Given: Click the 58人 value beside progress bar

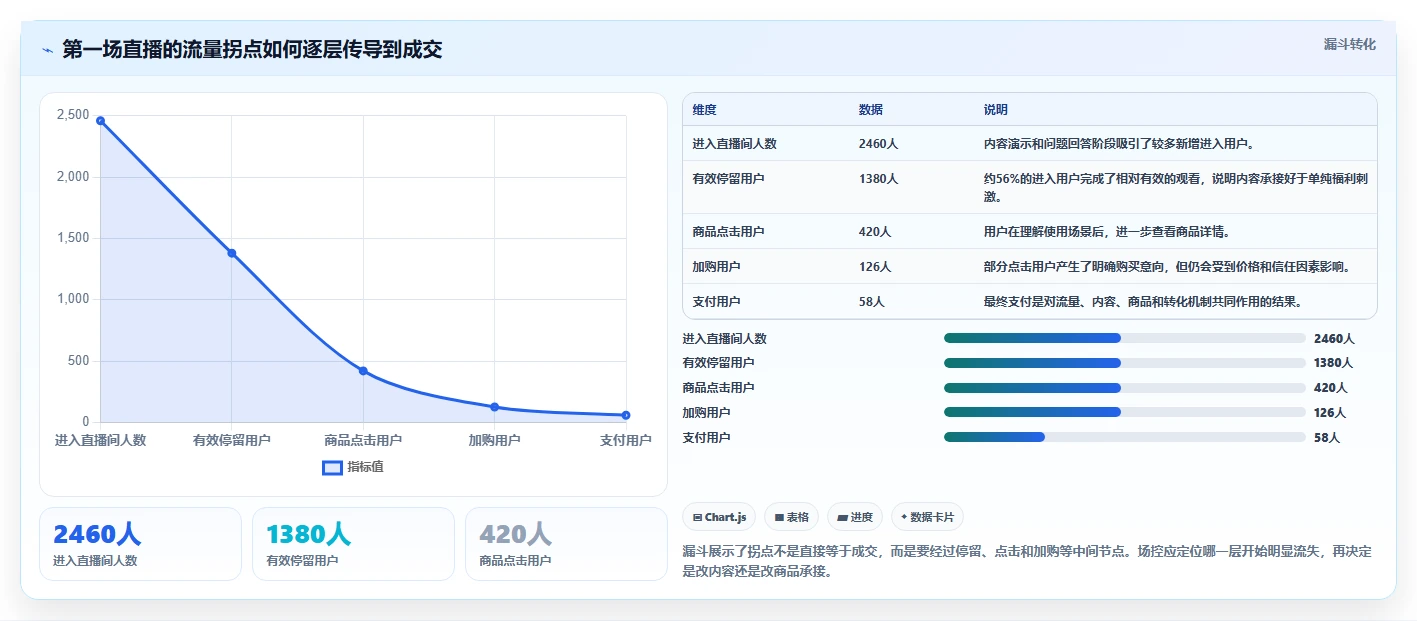Looking at the screenshot, I should 1327,438.
